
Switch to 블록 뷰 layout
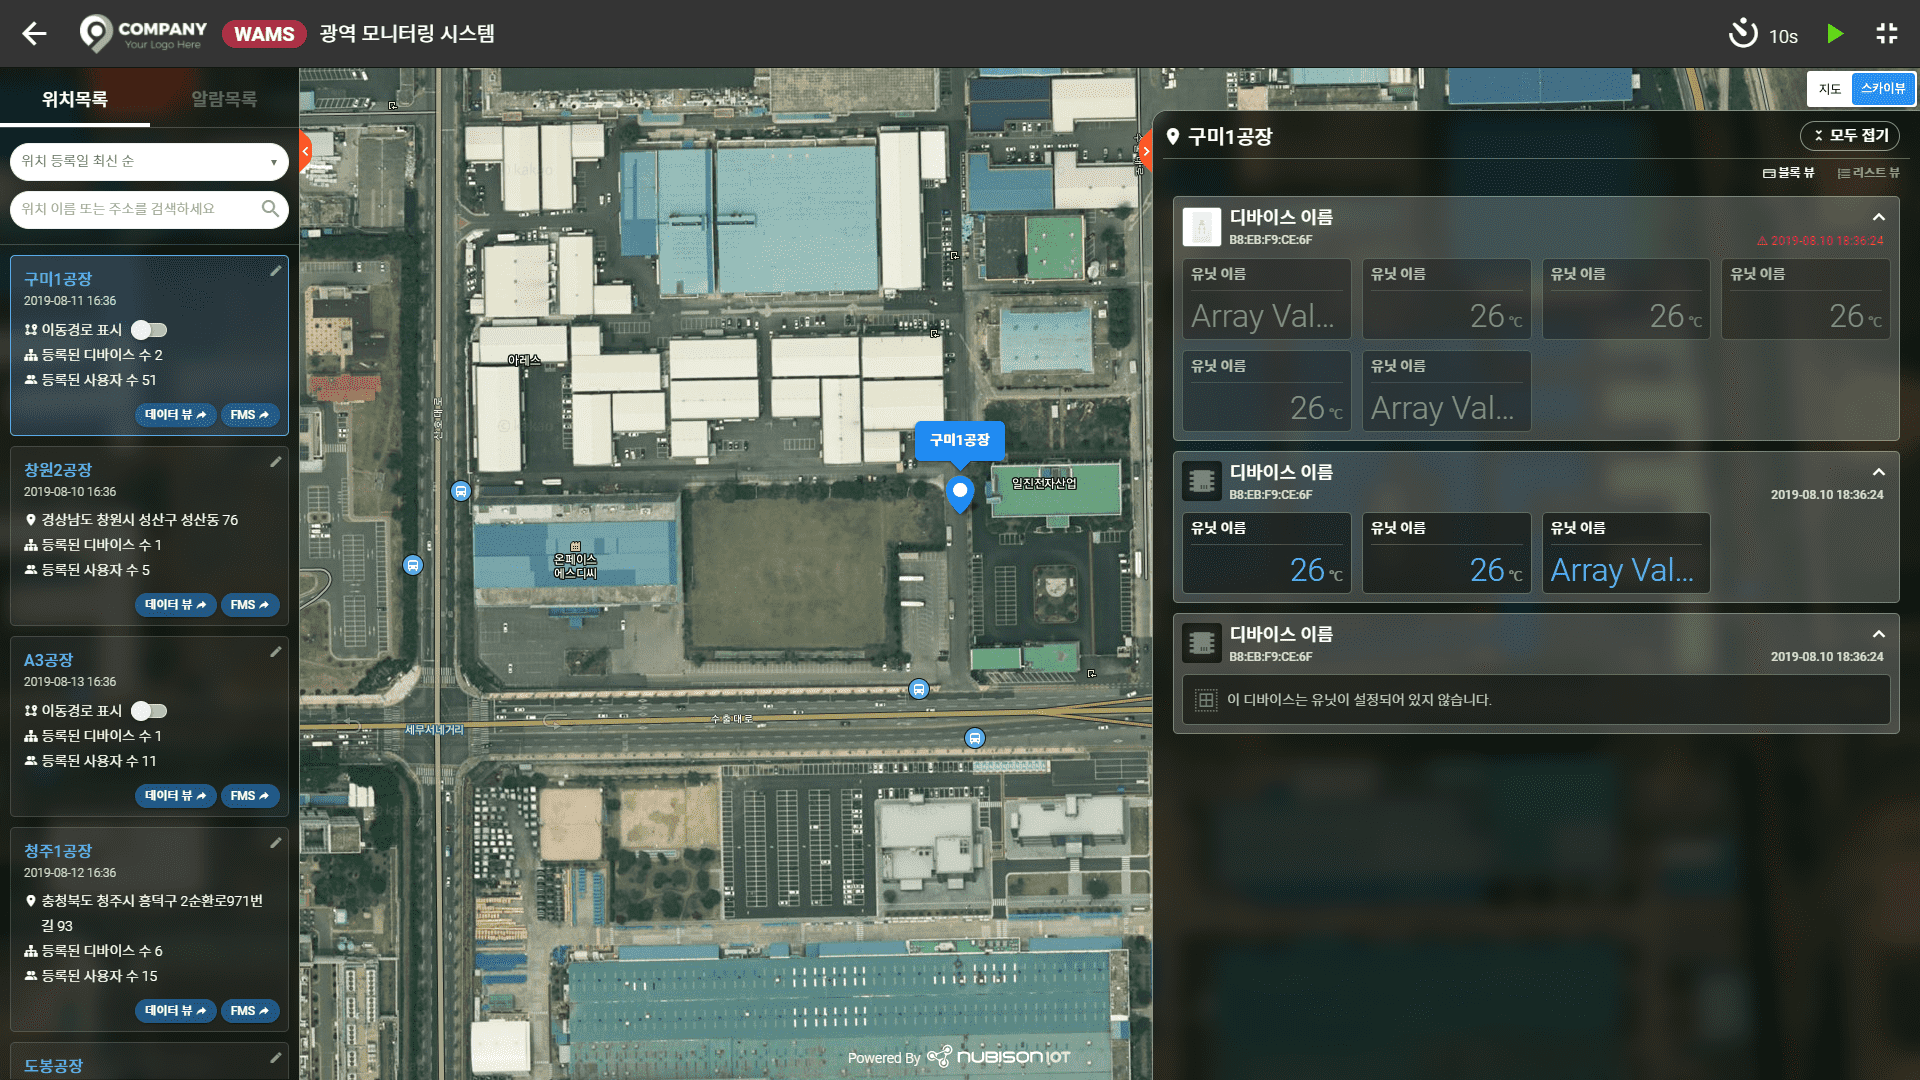click(x=1788, y=173)
